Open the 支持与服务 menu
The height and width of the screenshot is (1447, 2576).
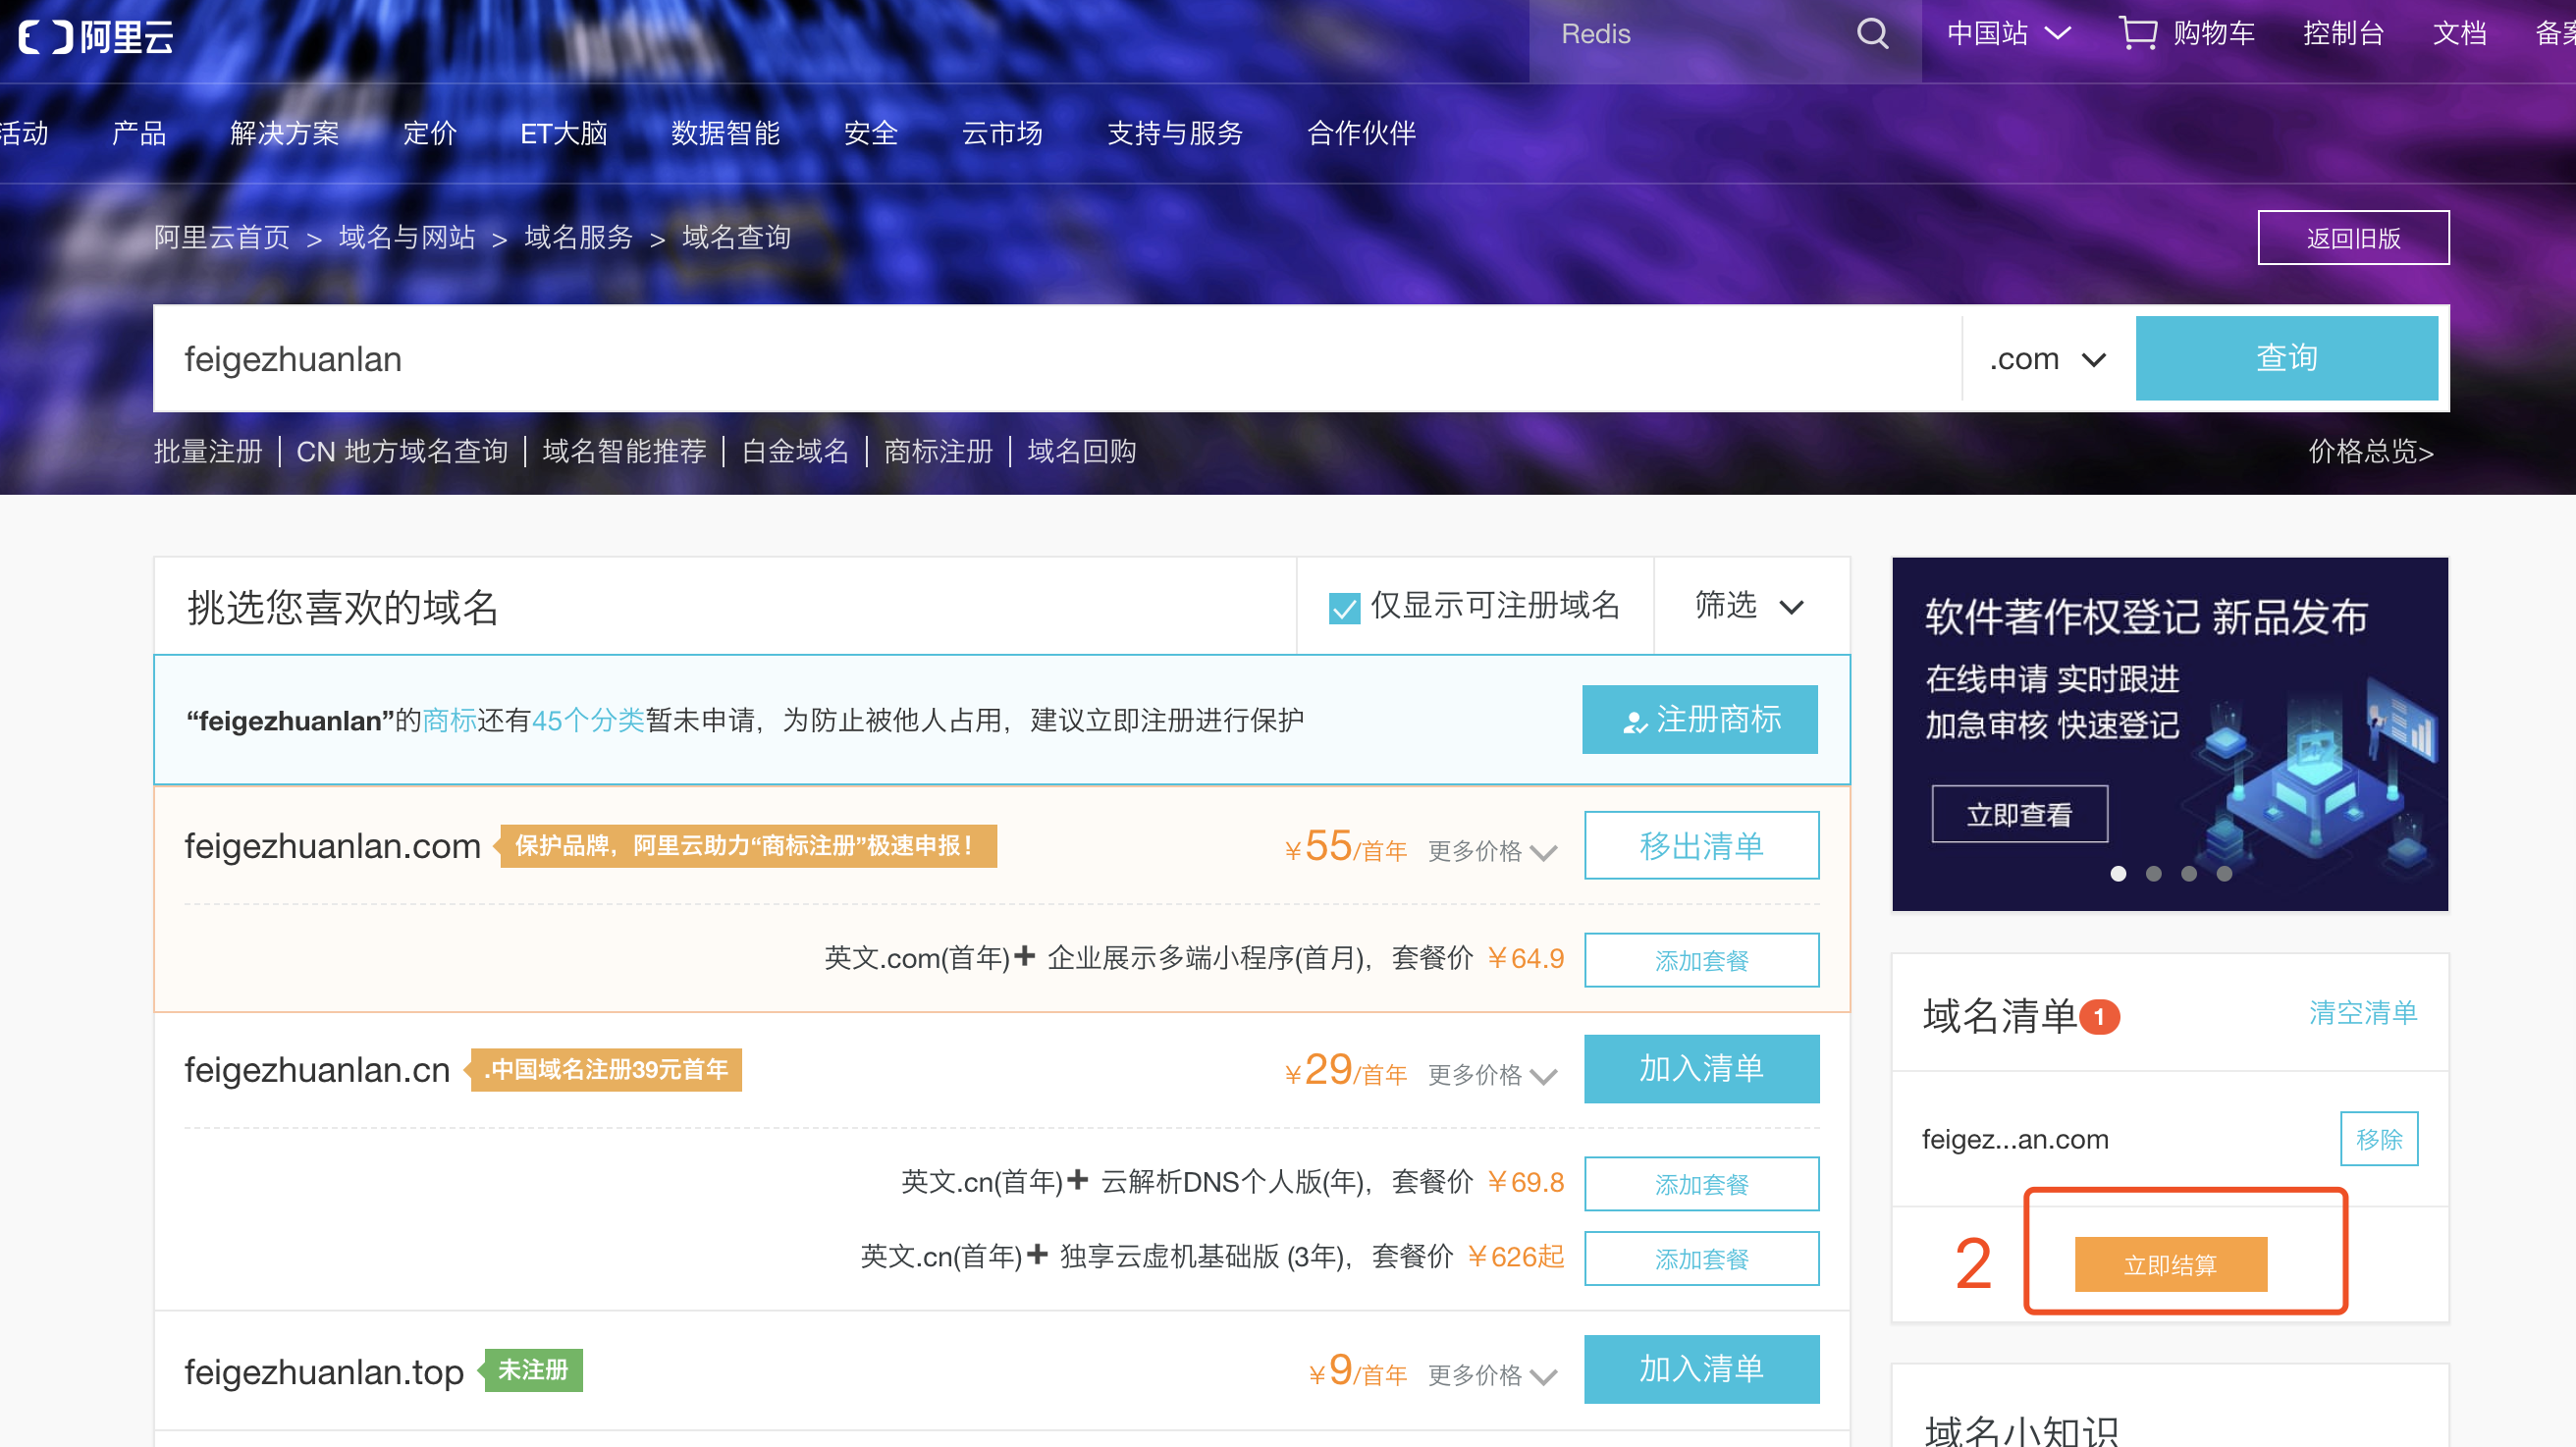[x=1175, y=133]
